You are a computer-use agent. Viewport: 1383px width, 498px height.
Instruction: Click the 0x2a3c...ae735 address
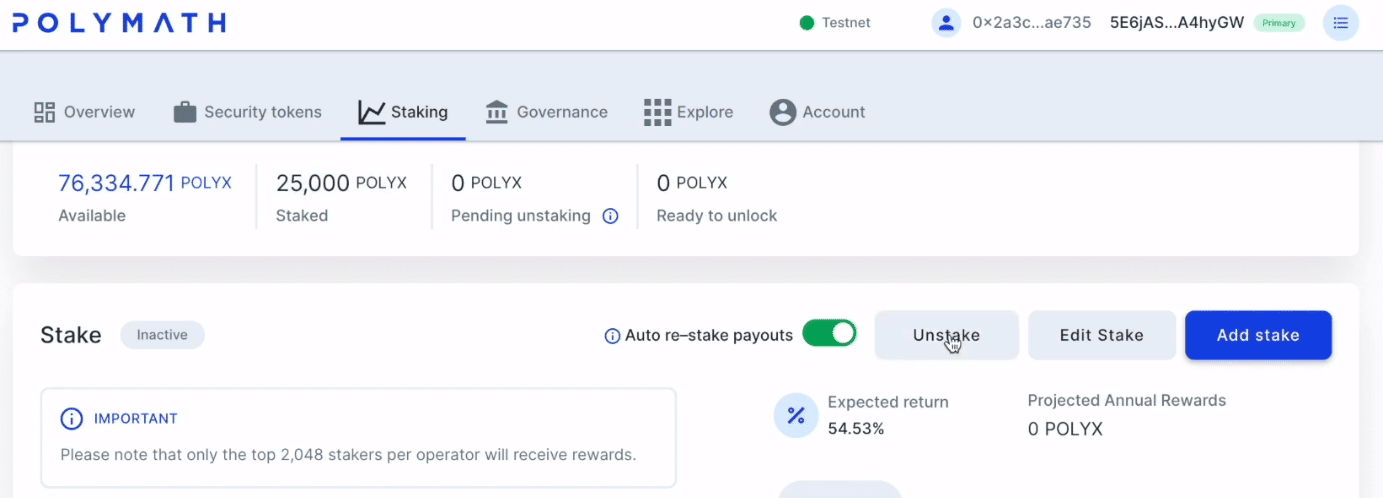tap(1031, 23)
